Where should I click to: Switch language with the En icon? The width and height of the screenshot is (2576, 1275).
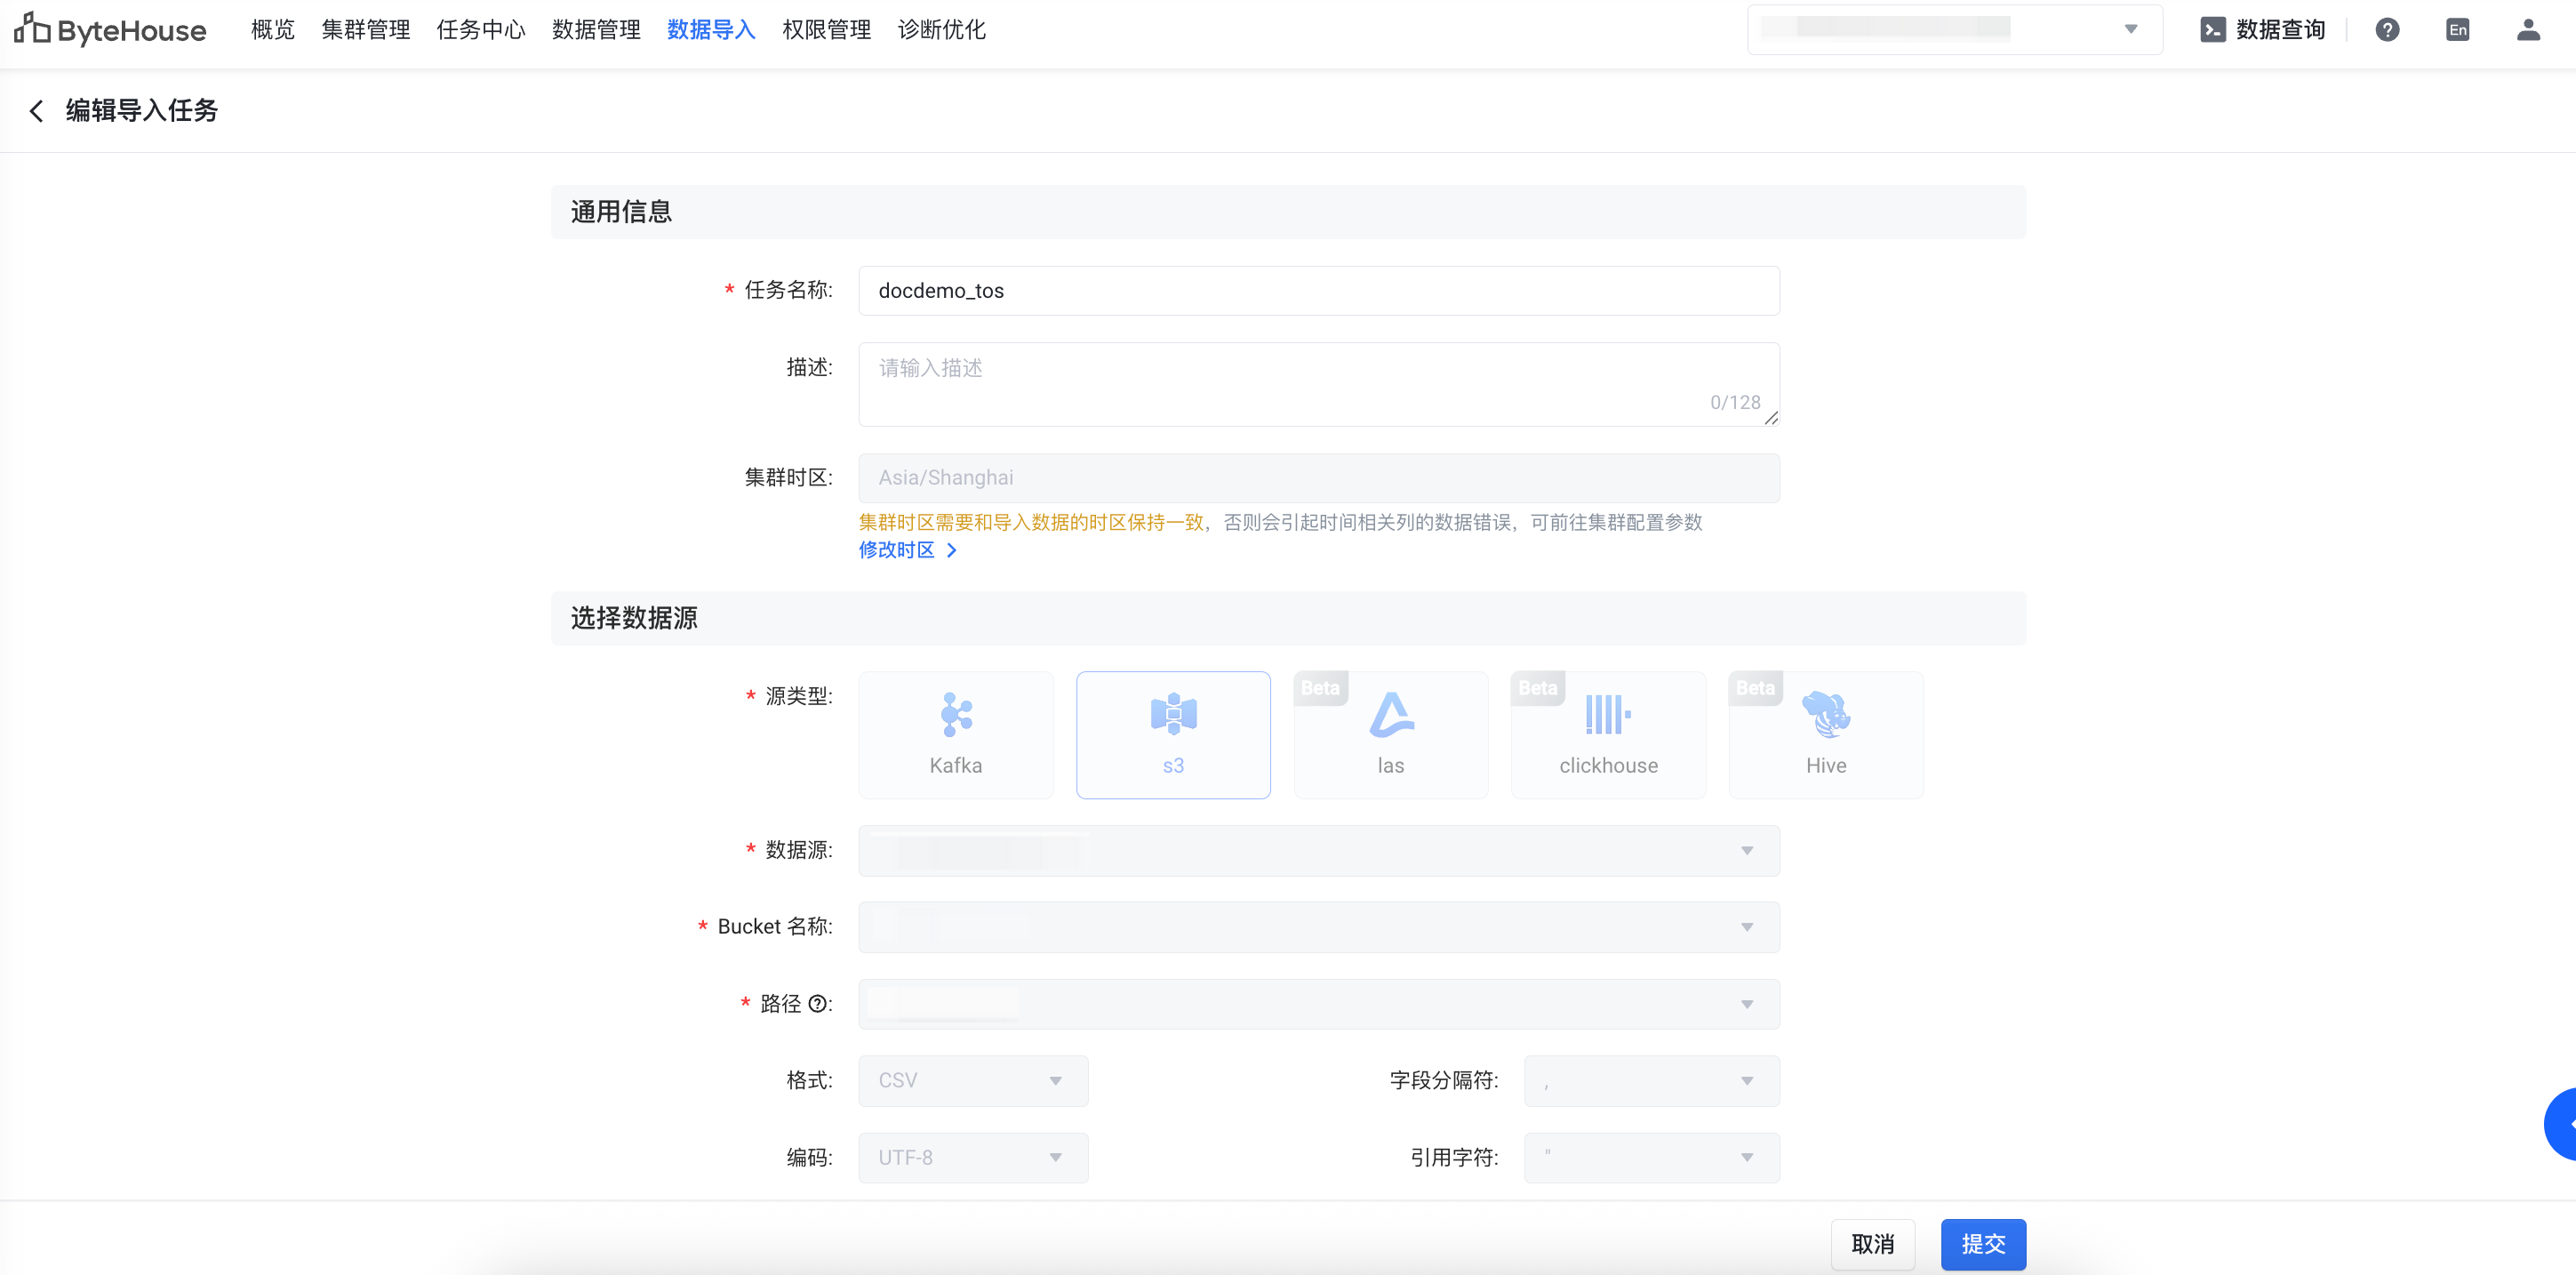[x=2456, y=30]
